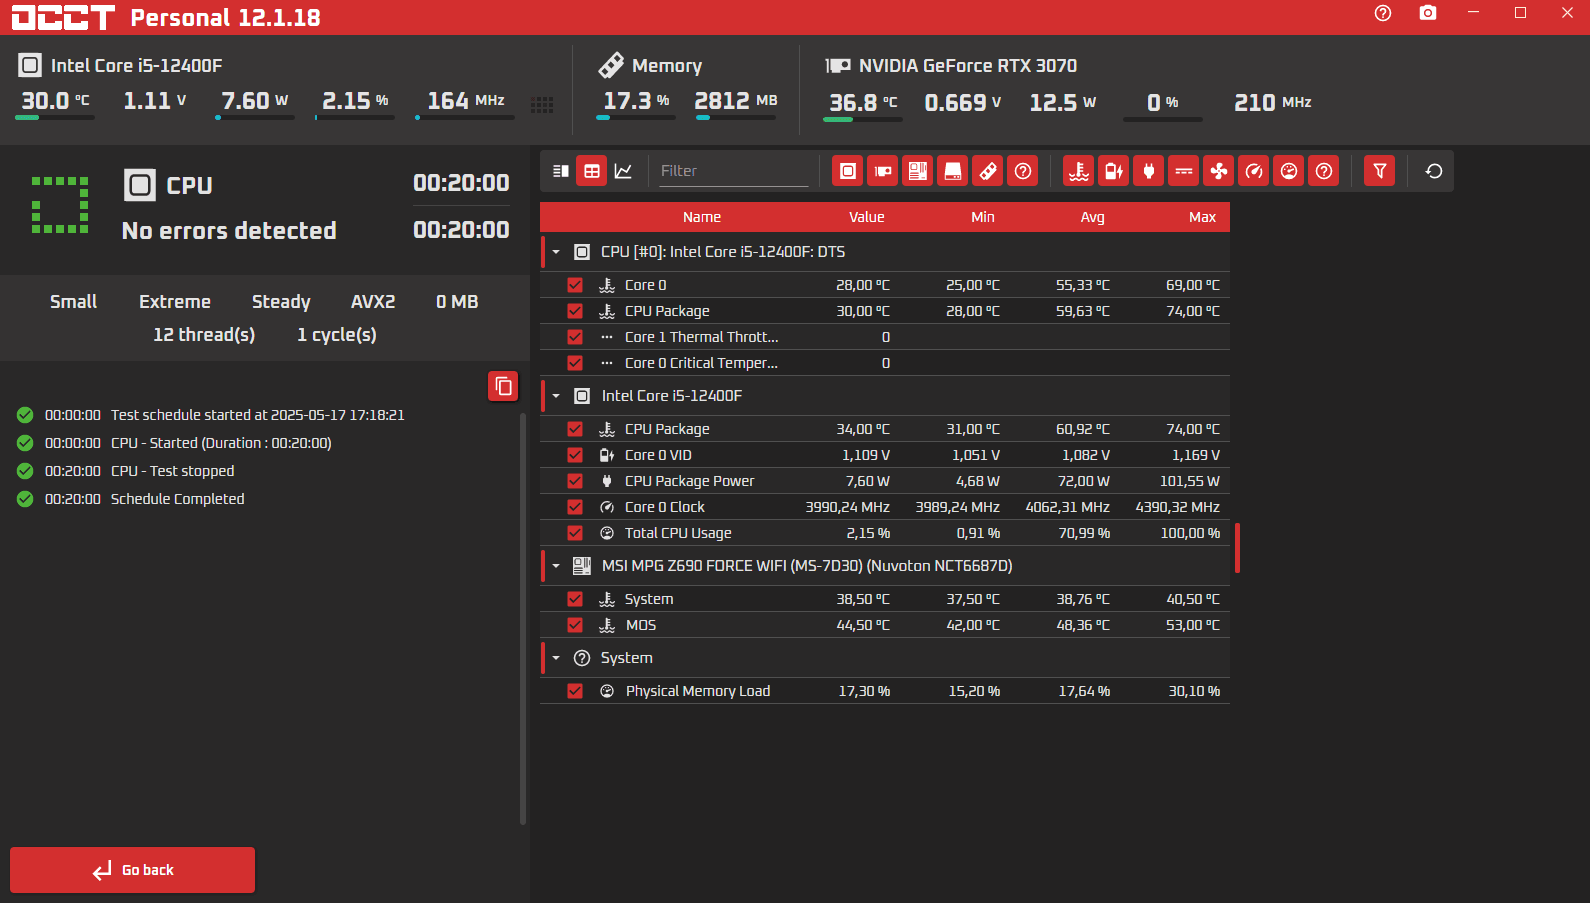Uncheck DTS CPU Package checkbox

point(575,311)
